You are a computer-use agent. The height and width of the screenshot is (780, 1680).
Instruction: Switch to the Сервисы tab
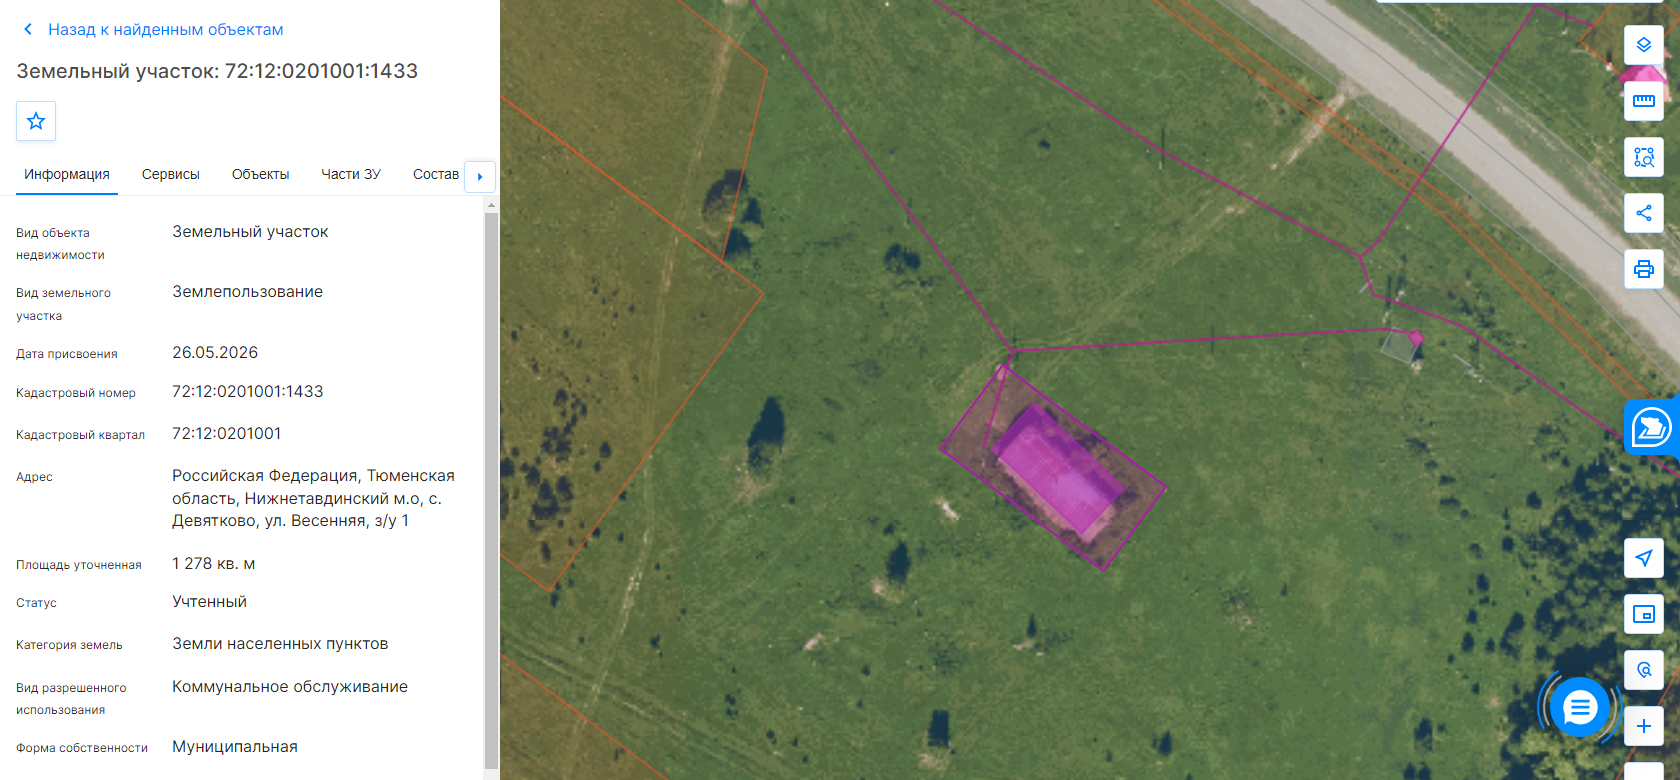coord(171,174)
